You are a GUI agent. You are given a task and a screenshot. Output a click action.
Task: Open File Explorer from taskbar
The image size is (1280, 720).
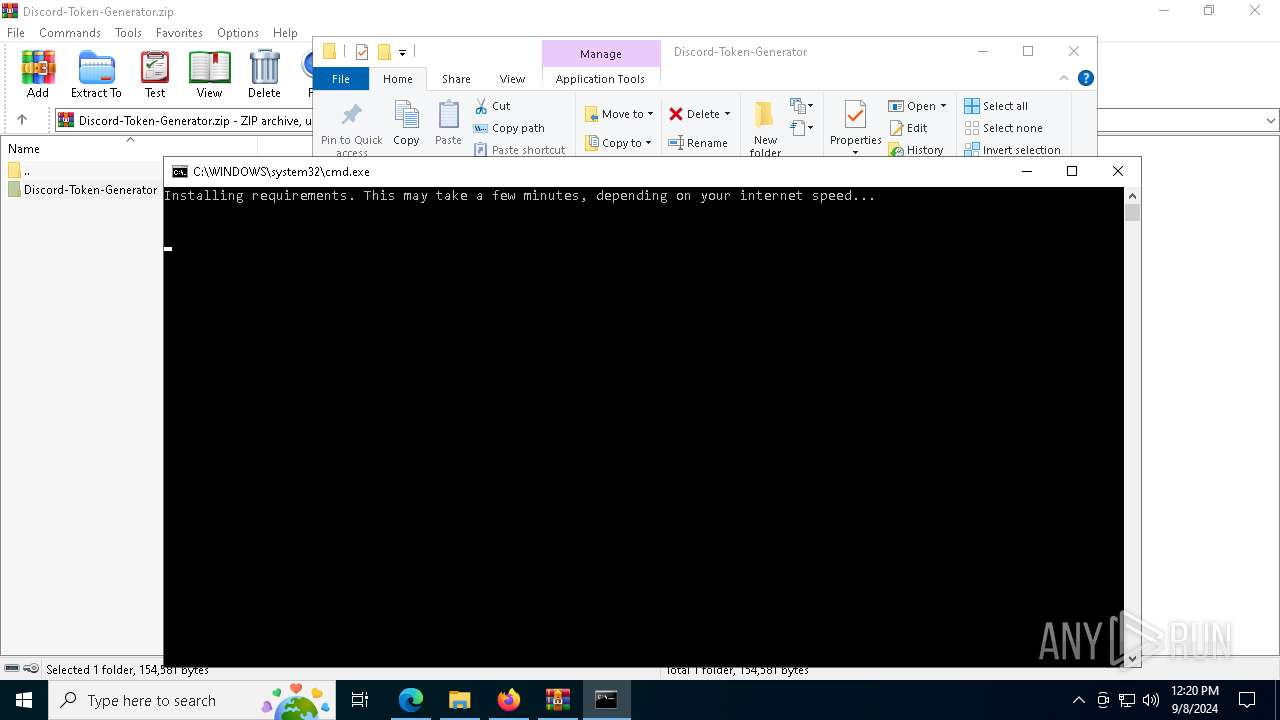(460, 700)
